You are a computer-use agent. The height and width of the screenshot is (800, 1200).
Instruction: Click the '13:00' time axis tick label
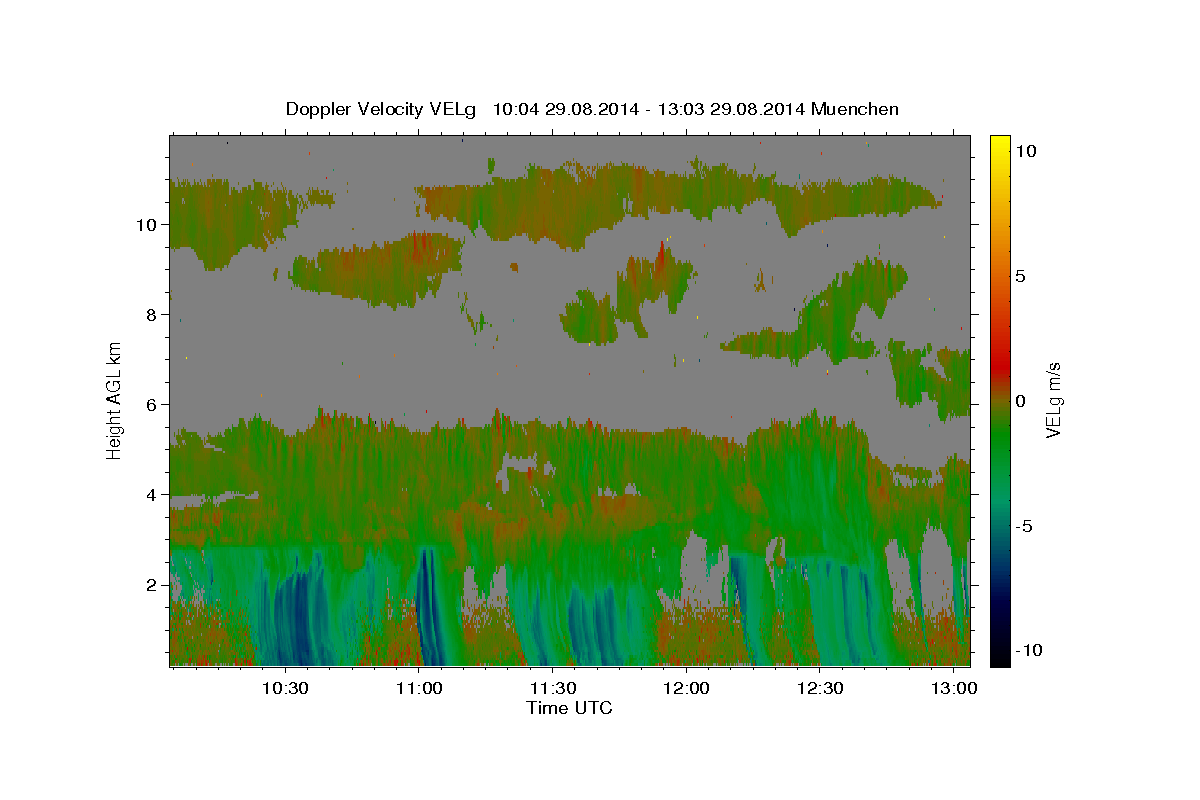pyautogui.click(x=953, y=689)
